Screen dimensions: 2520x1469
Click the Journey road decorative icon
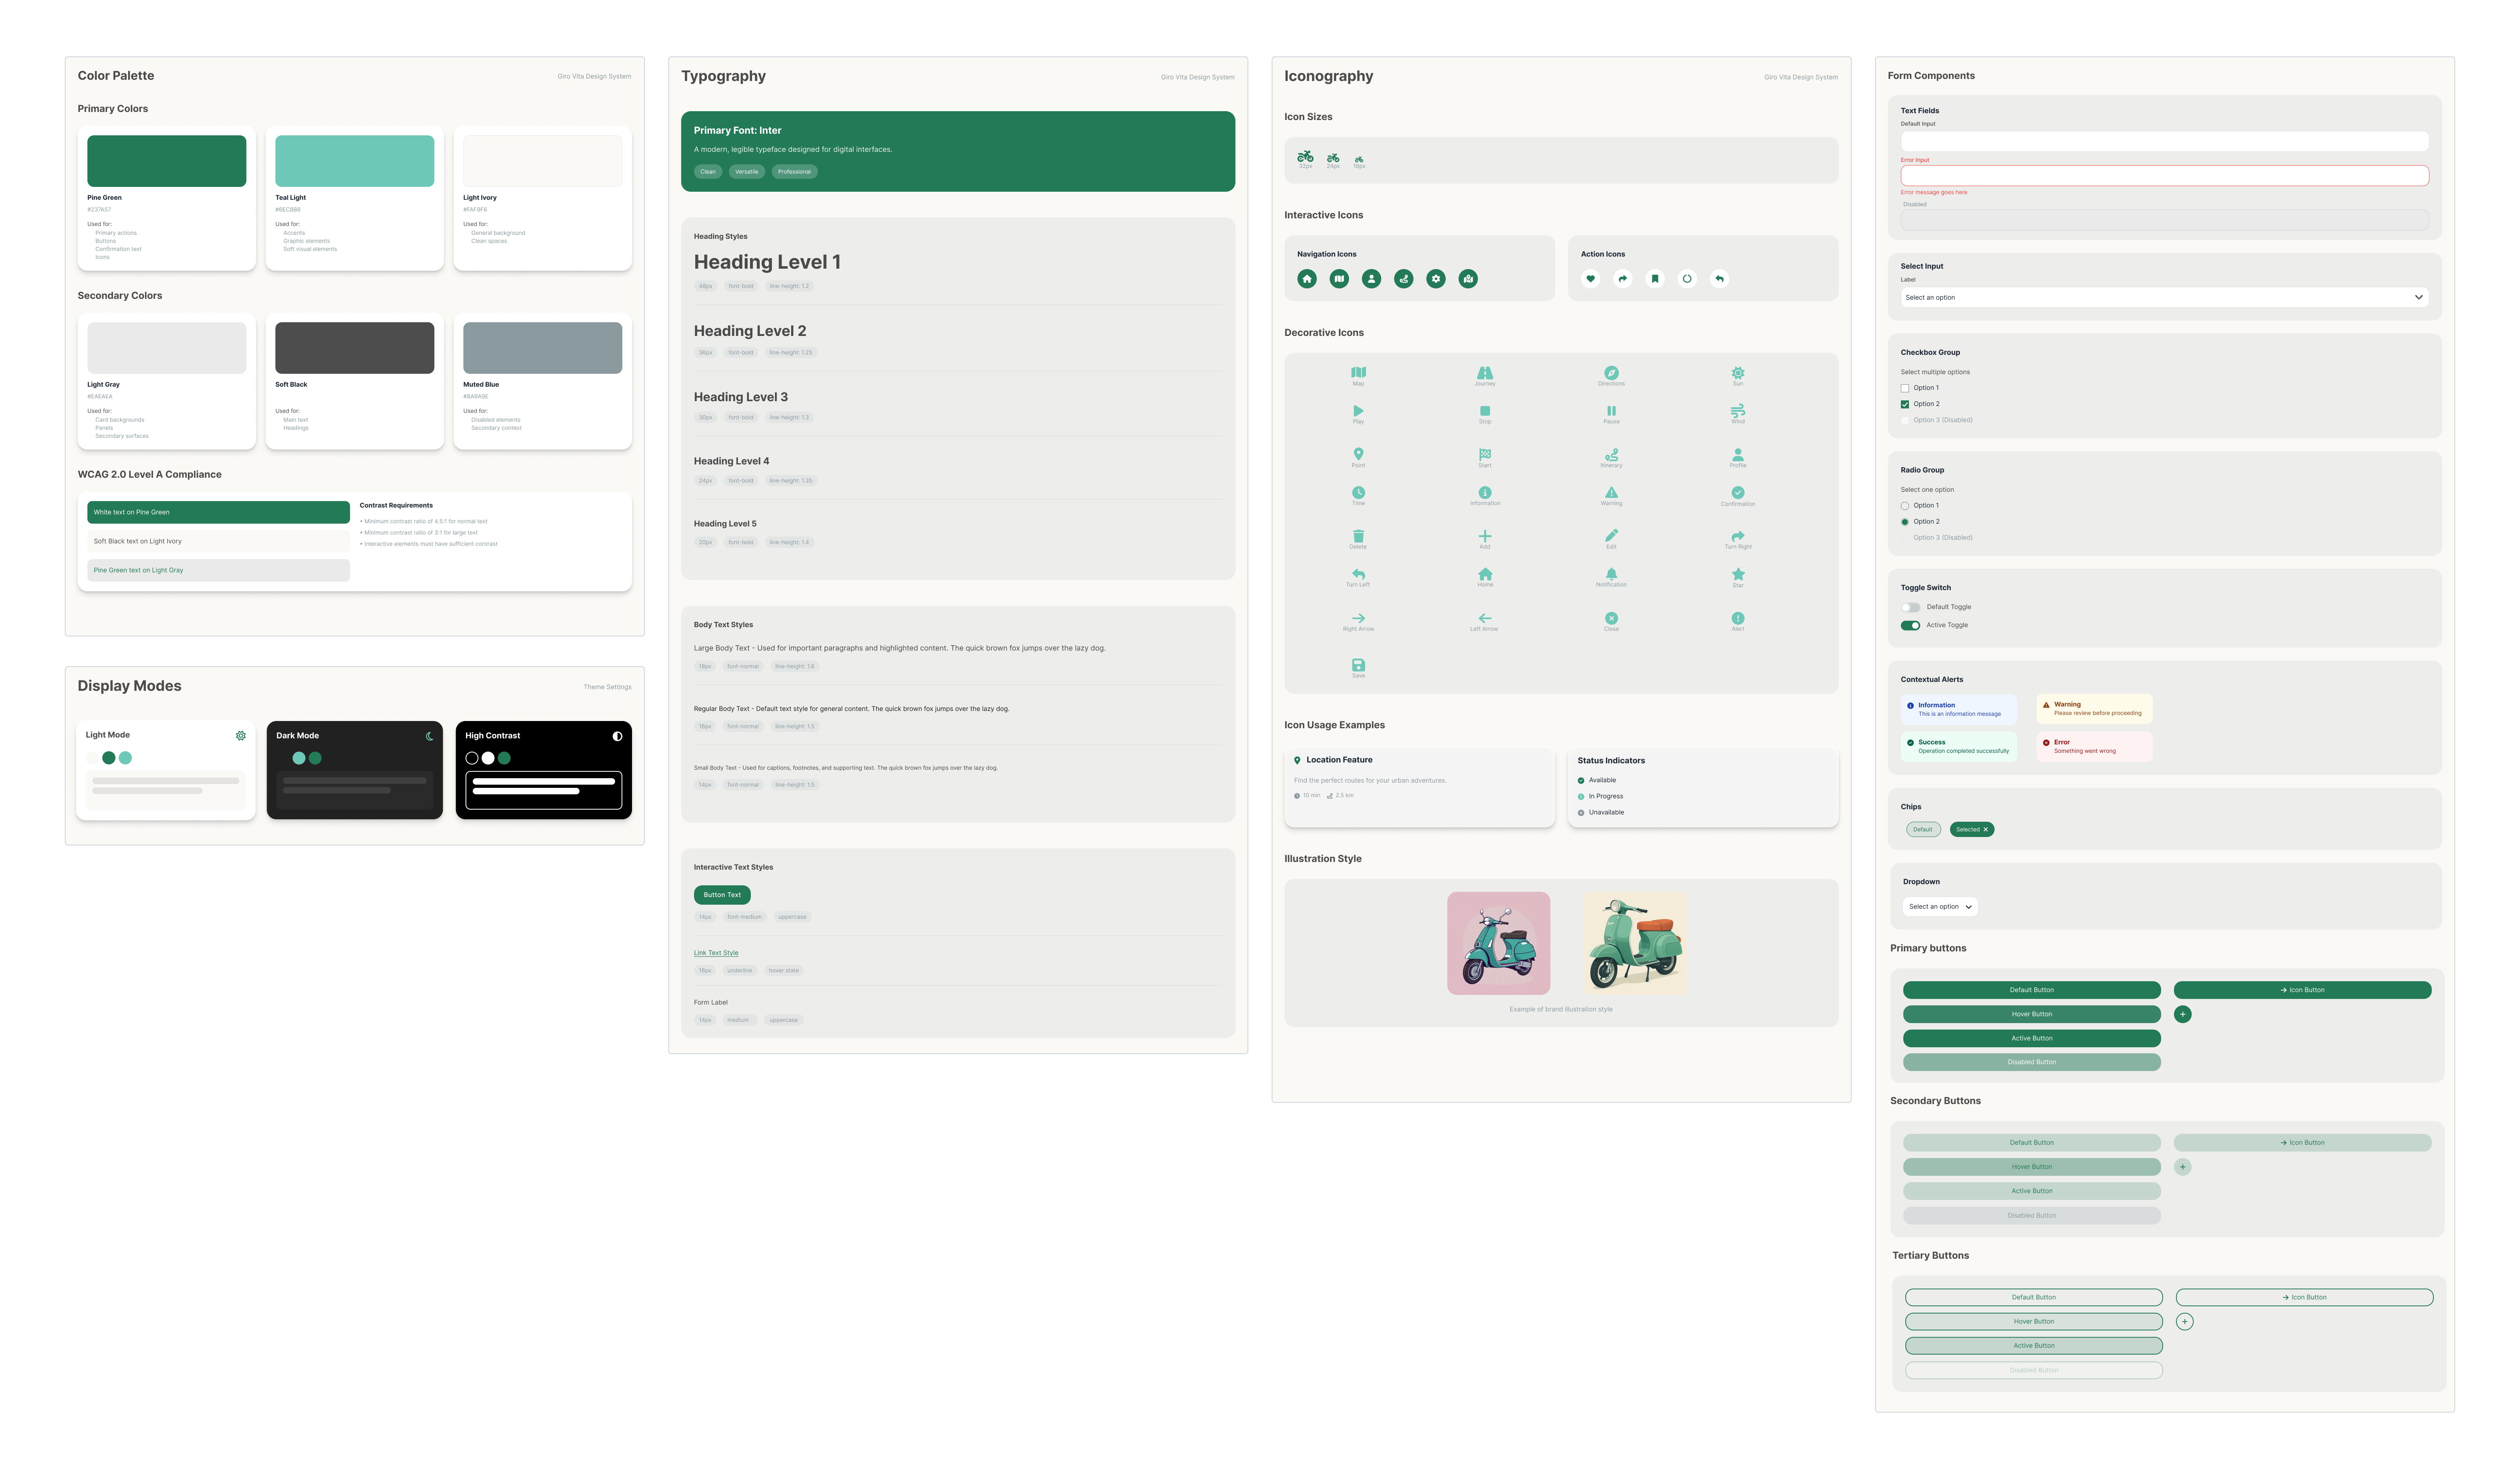coord(1485,372)
